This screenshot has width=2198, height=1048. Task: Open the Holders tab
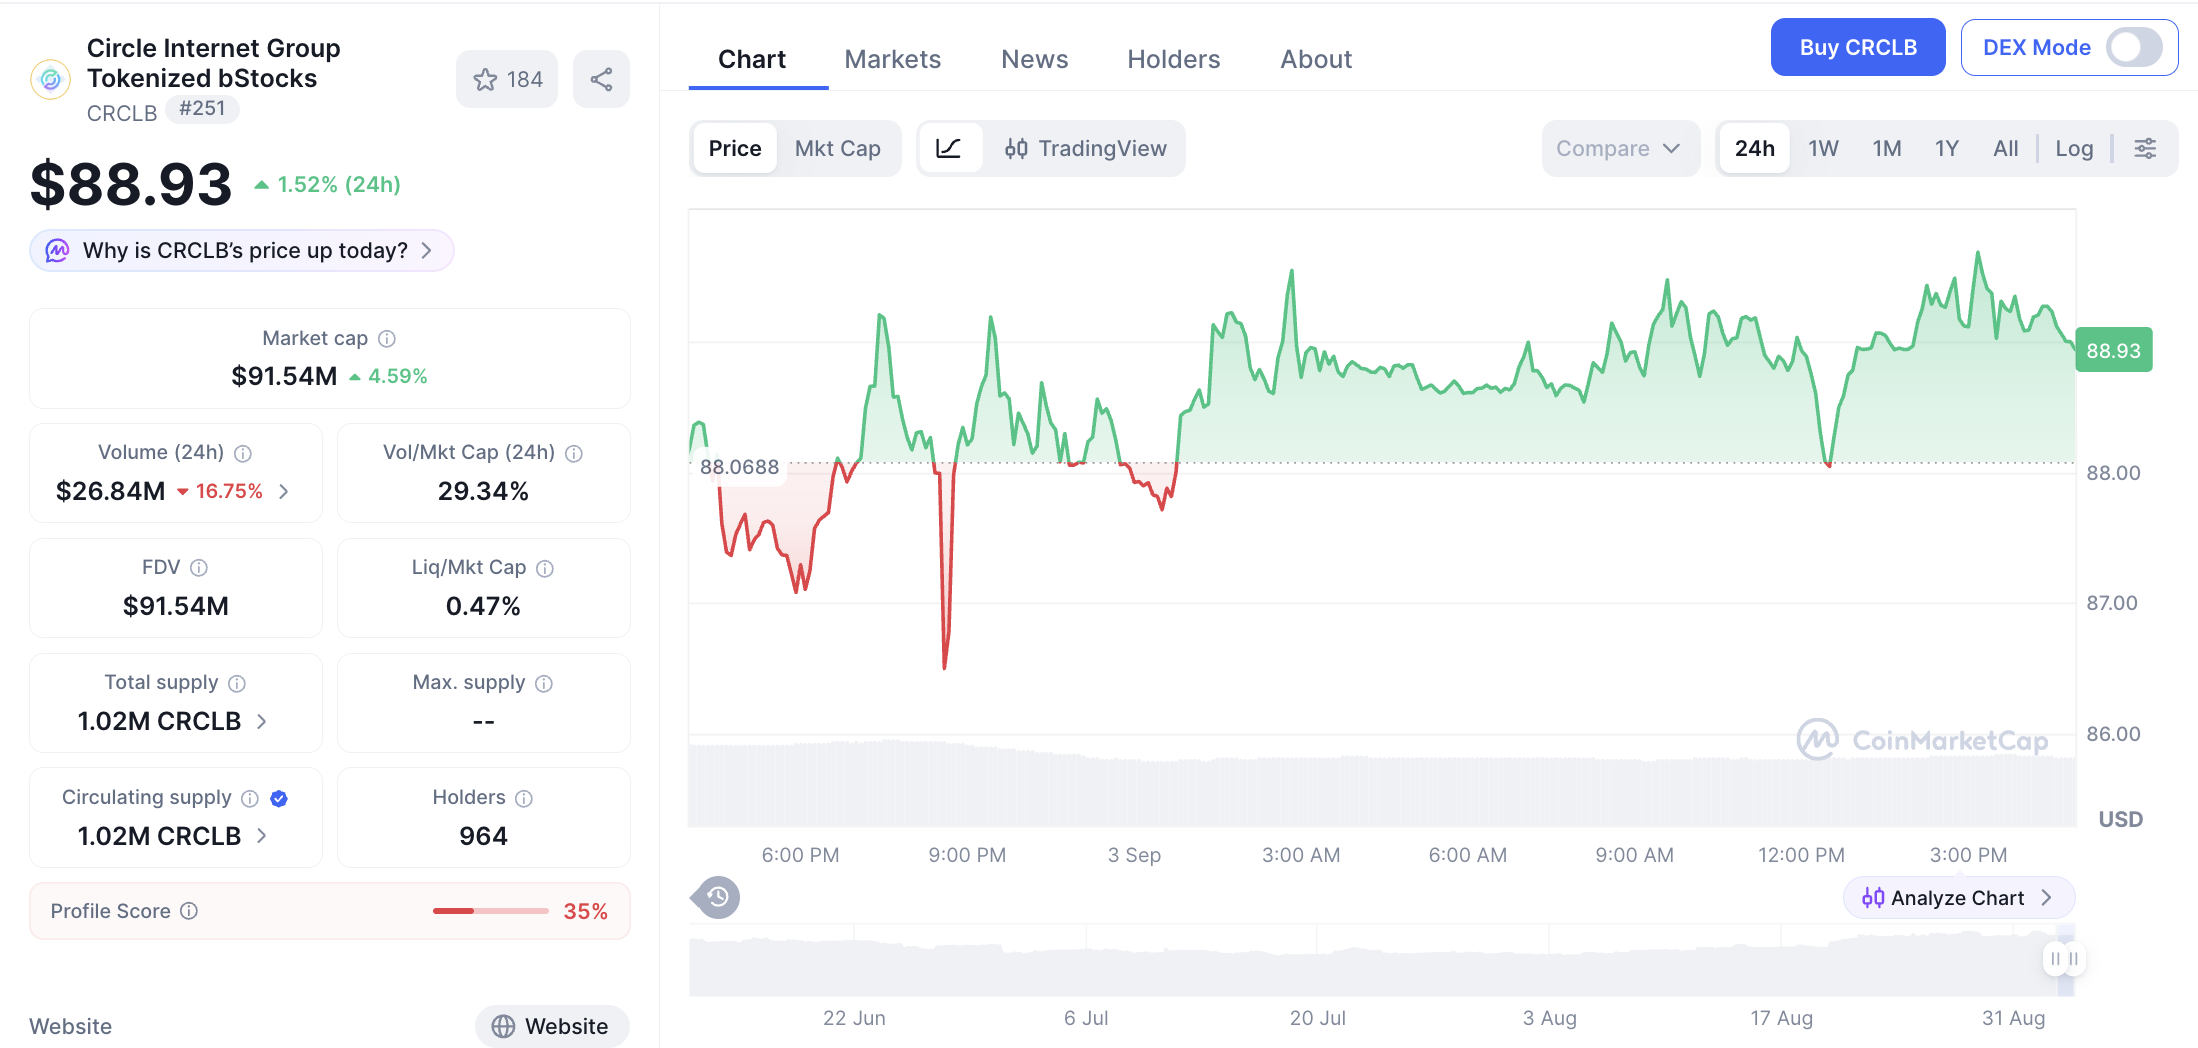1174,59
